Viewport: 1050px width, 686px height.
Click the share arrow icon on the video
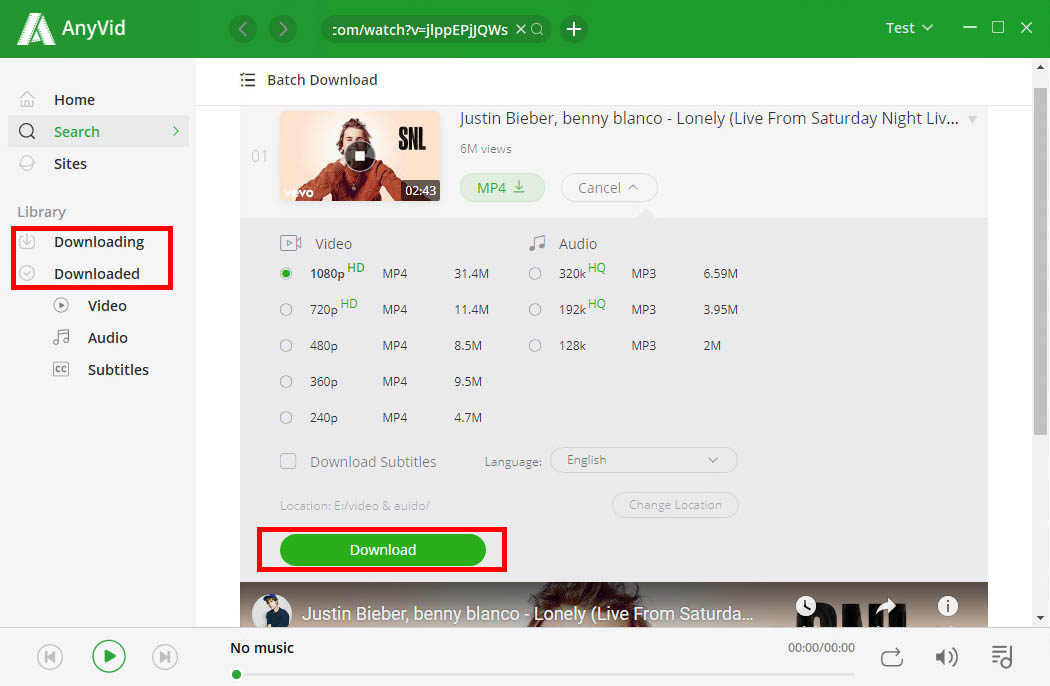tap(886, 606)
